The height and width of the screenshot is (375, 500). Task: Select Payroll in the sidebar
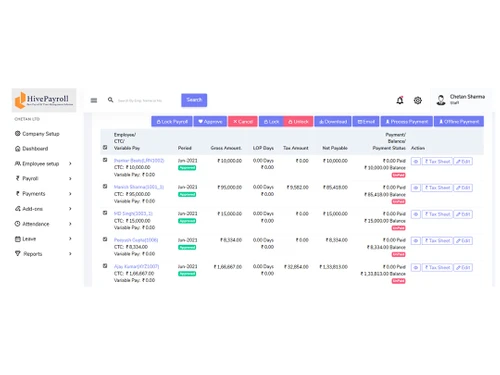27,178
